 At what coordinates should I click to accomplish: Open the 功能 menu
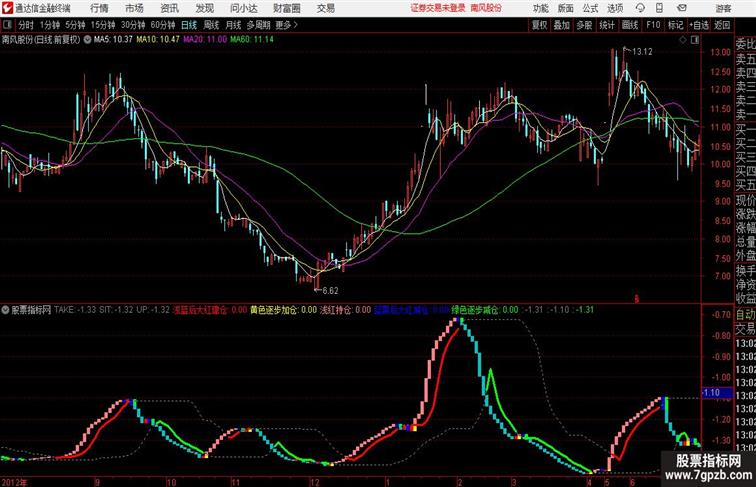pyautogui.click(x=541, y=8)
